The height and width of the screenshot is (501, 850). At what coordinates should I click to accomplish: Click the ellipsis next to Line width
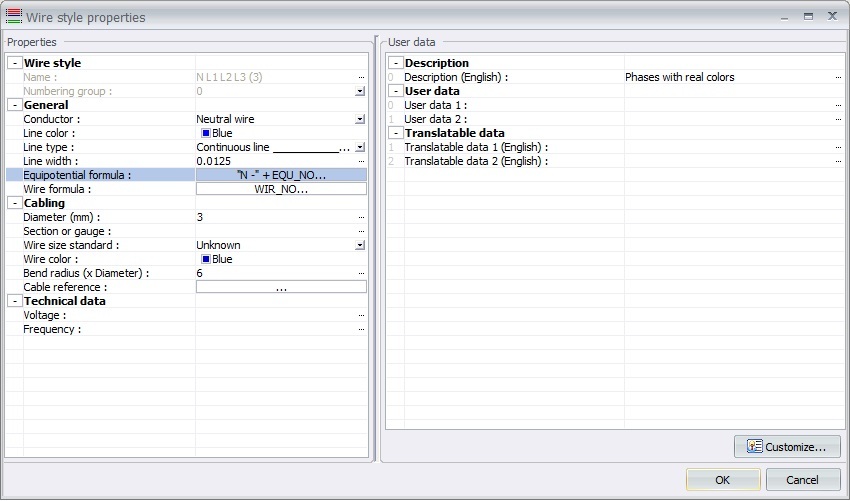[x=361, y=161]
